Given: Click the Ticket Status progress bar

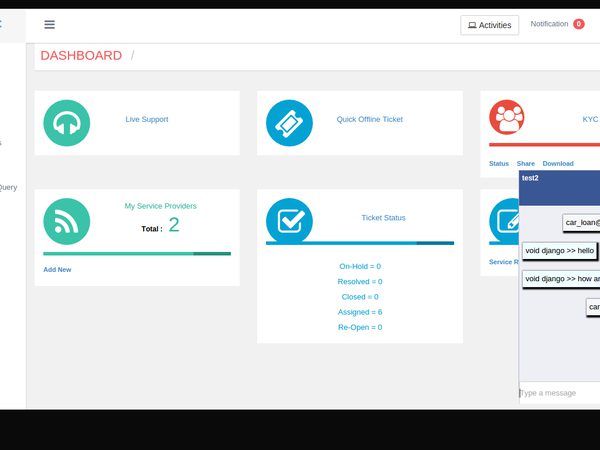Looking at the screenshot, I should click(360, 243).
